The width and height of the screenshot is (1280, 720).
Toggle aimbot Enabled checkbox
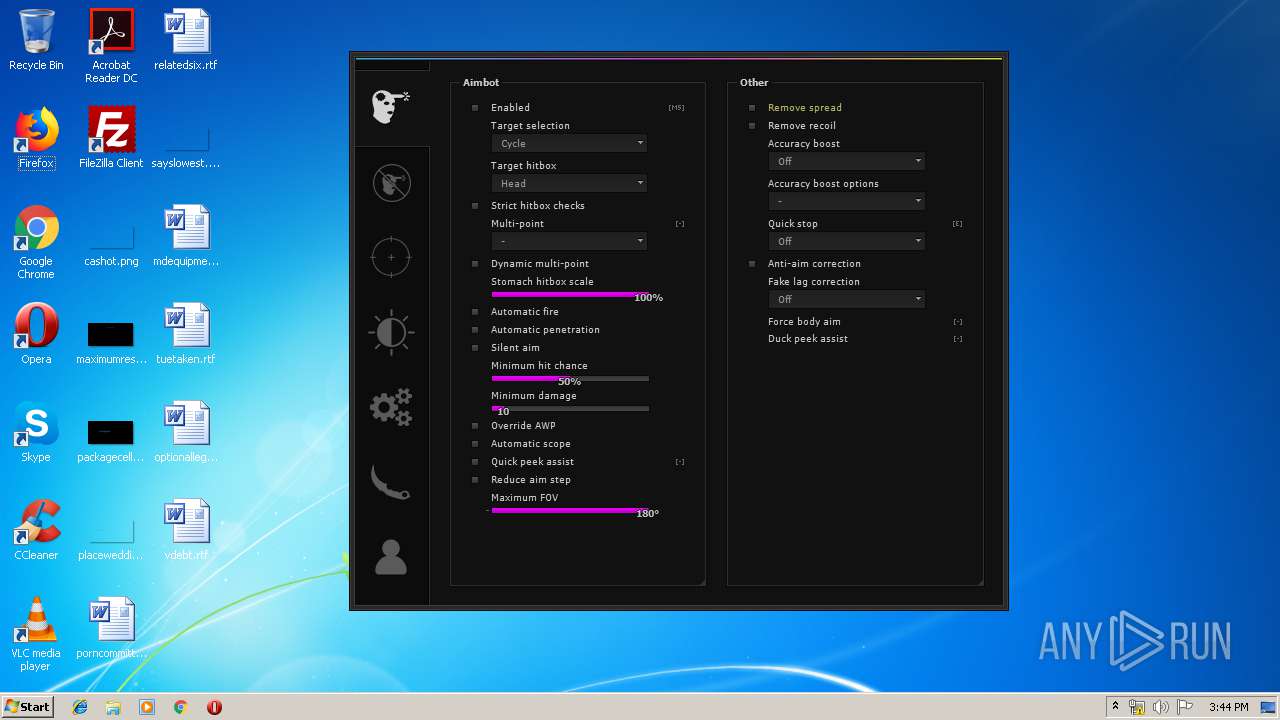point(475,107)
